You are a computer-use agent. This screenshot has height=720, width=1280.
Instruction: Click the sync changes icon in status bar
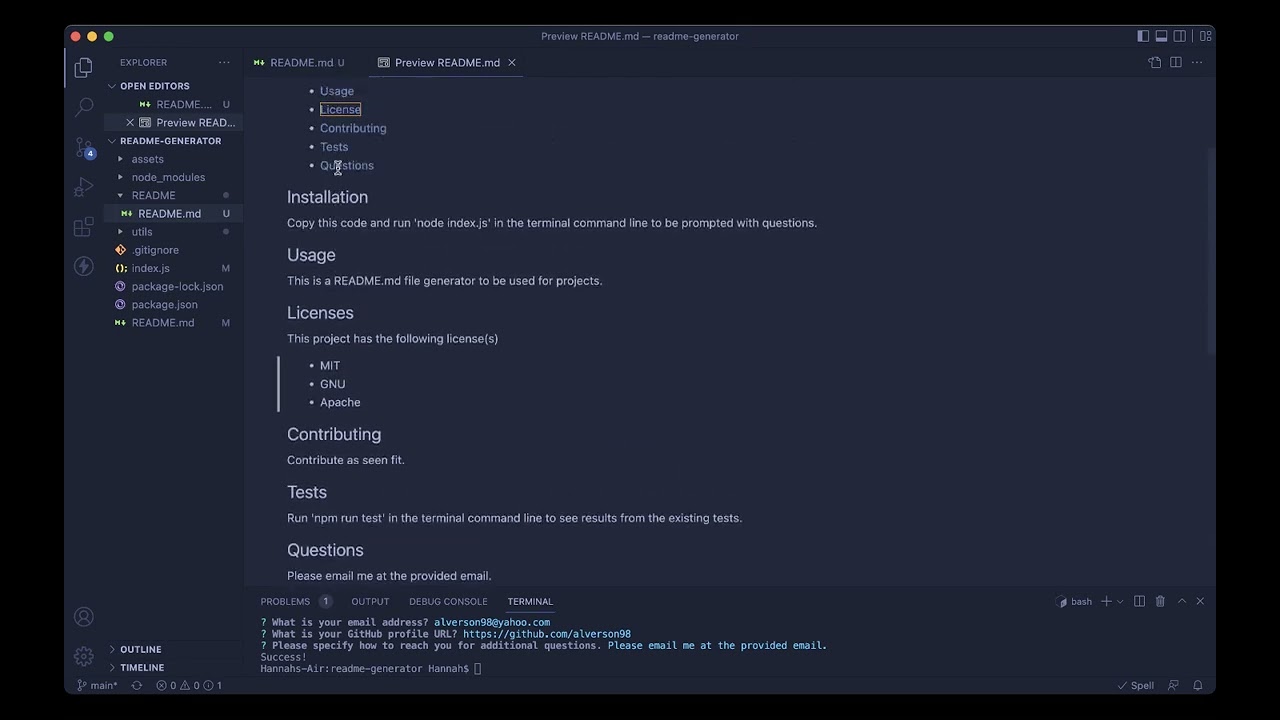tap(137, 685)
